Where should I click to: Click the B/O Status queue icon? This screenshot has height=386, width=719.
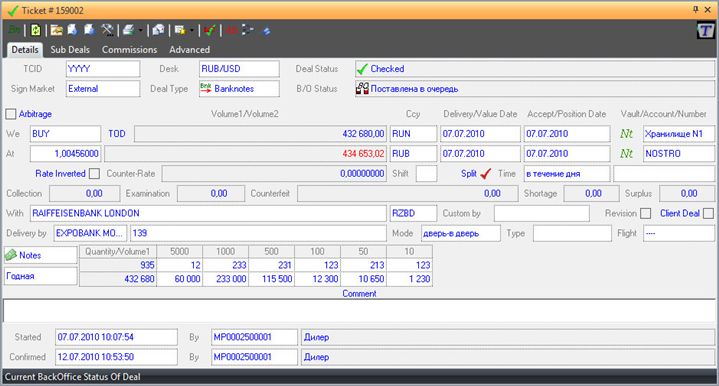tap(362, 88)
